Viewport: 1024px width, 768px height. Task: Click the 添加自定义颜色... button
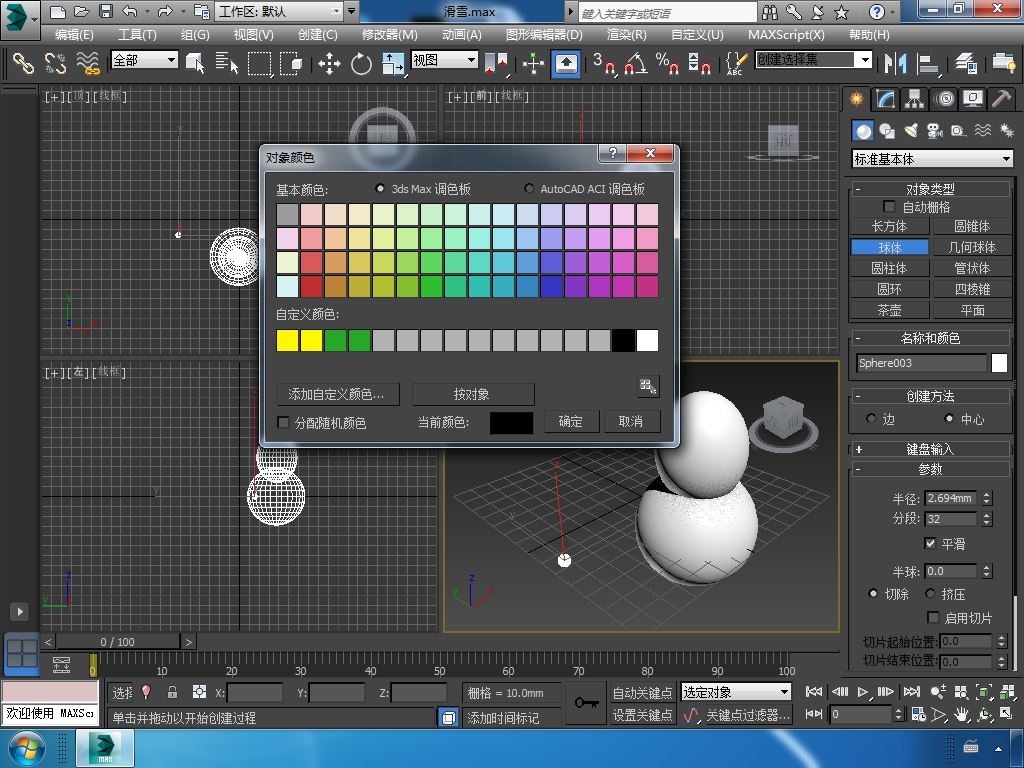pyautogui.click(x=337, y=394)
